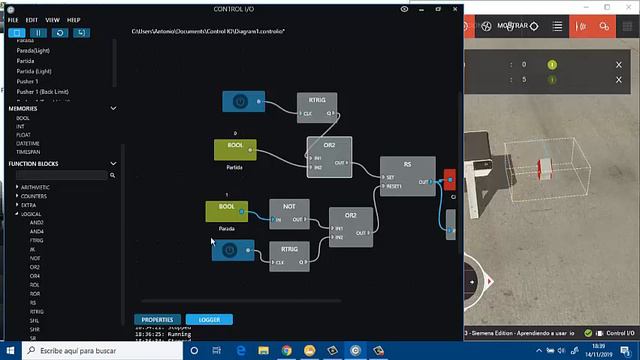Viewport: 640px width, 360px height.
Task: Expand the EXTRA category
Action: tap(17, 205)
